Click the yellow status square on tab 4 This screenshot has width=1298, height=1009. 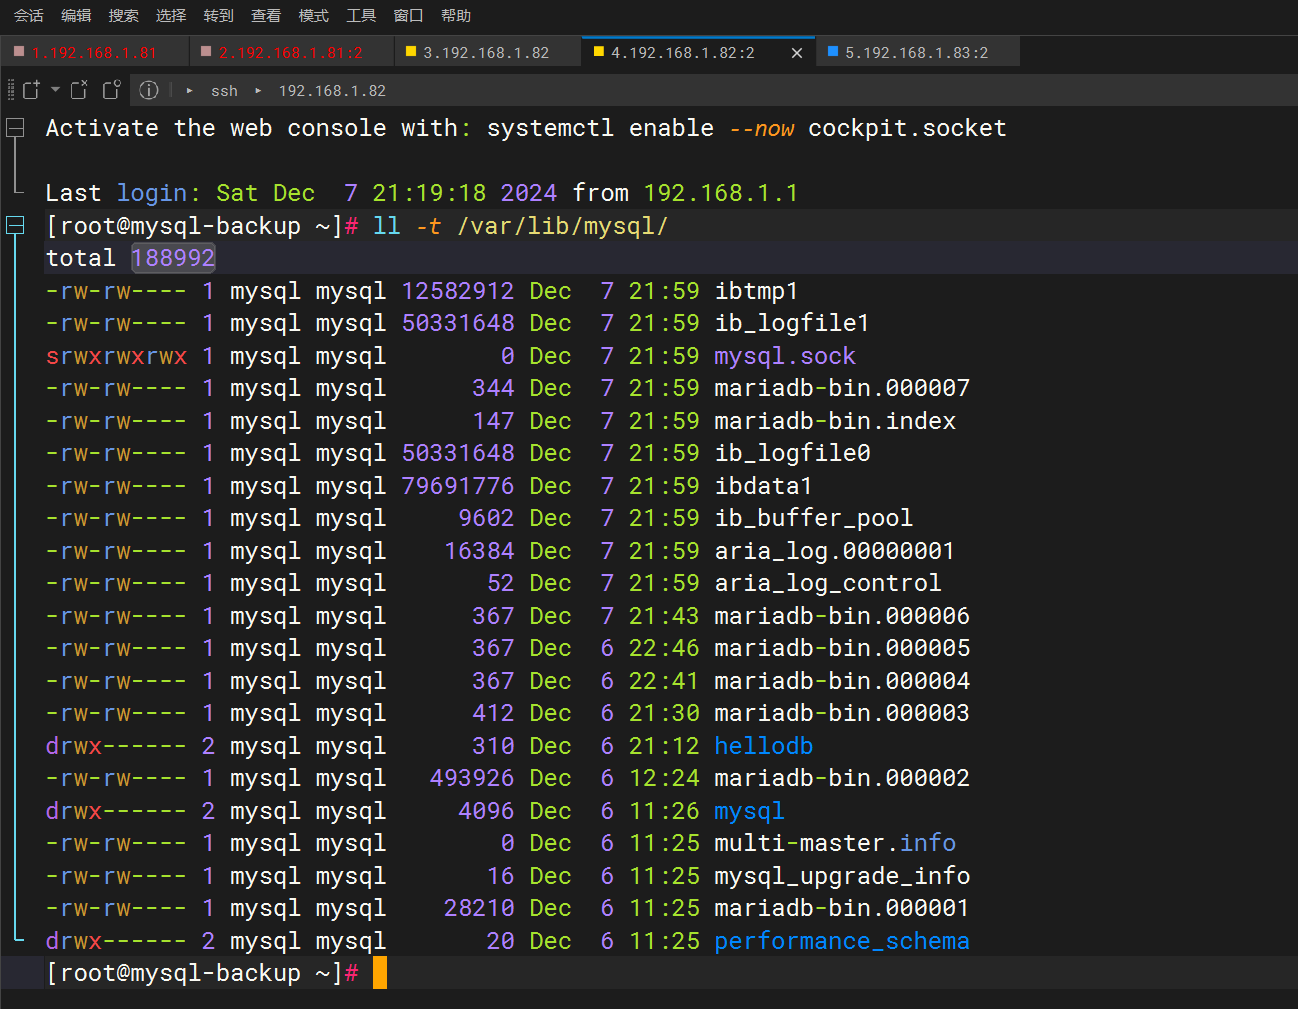(599, 51)
